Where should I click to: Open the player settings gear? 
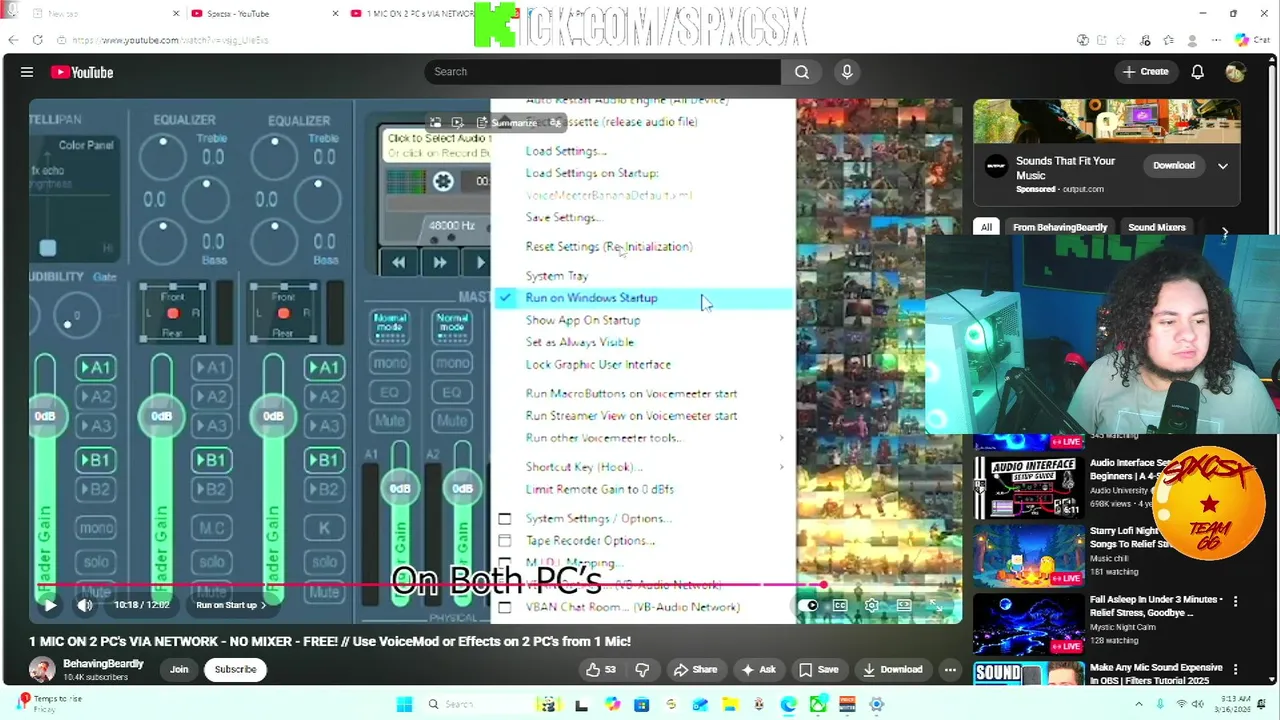coord(872,605)
